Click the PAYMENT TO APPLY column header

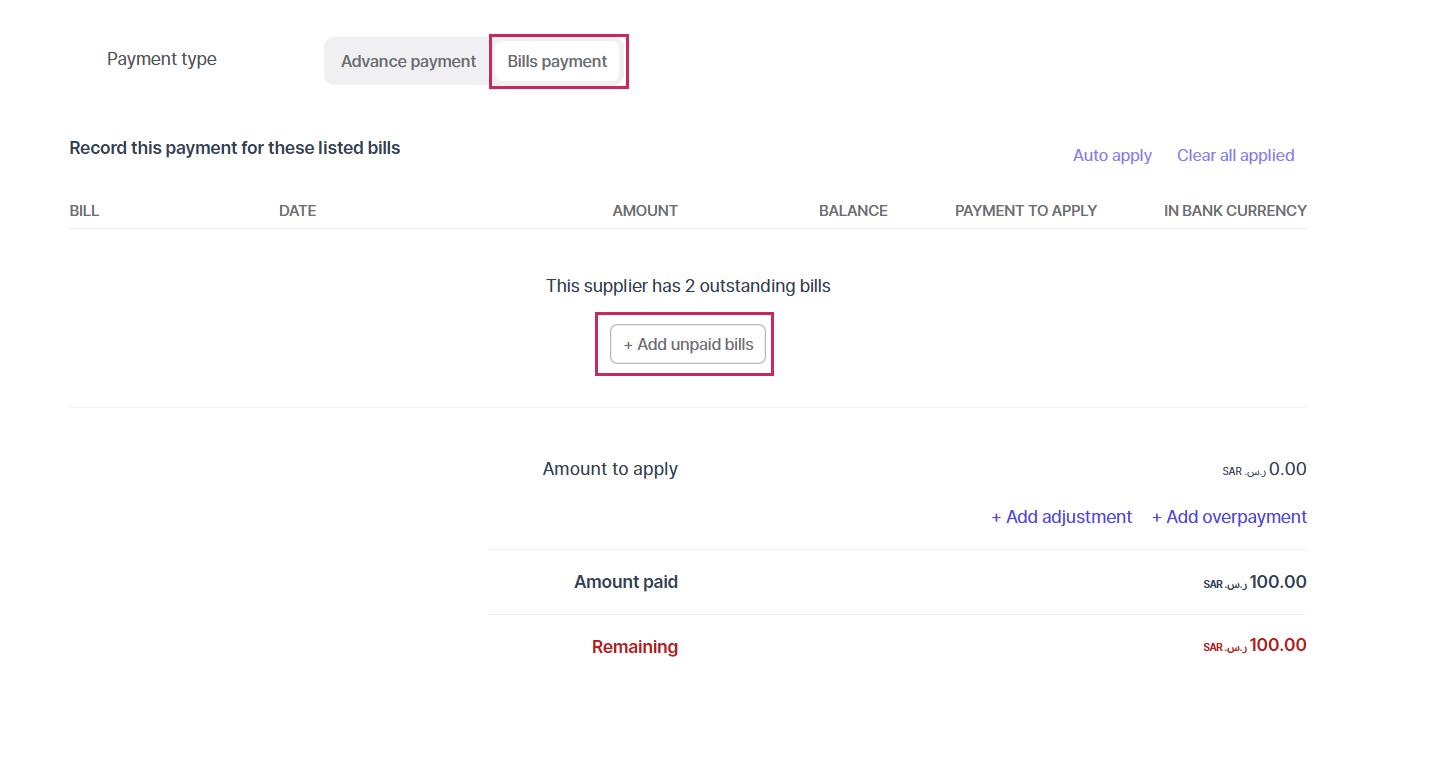point(1025,211)
